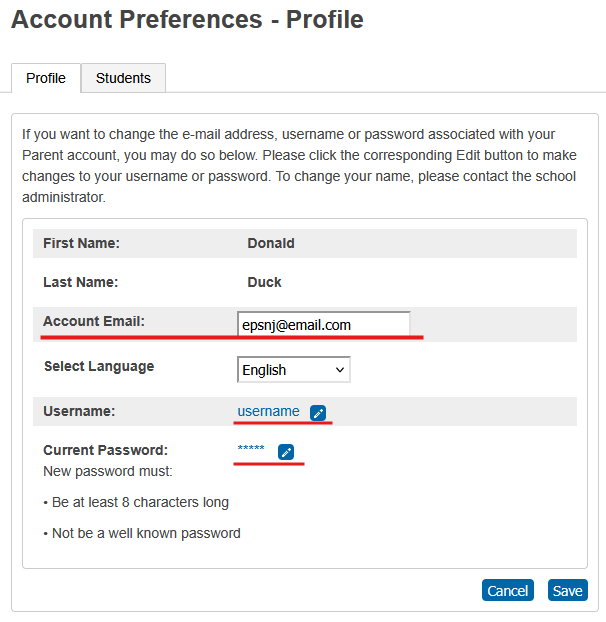Click the Select Language label
Image resolution: width=606 pixels, height=622 pixels.
click(x=99, y=366)
